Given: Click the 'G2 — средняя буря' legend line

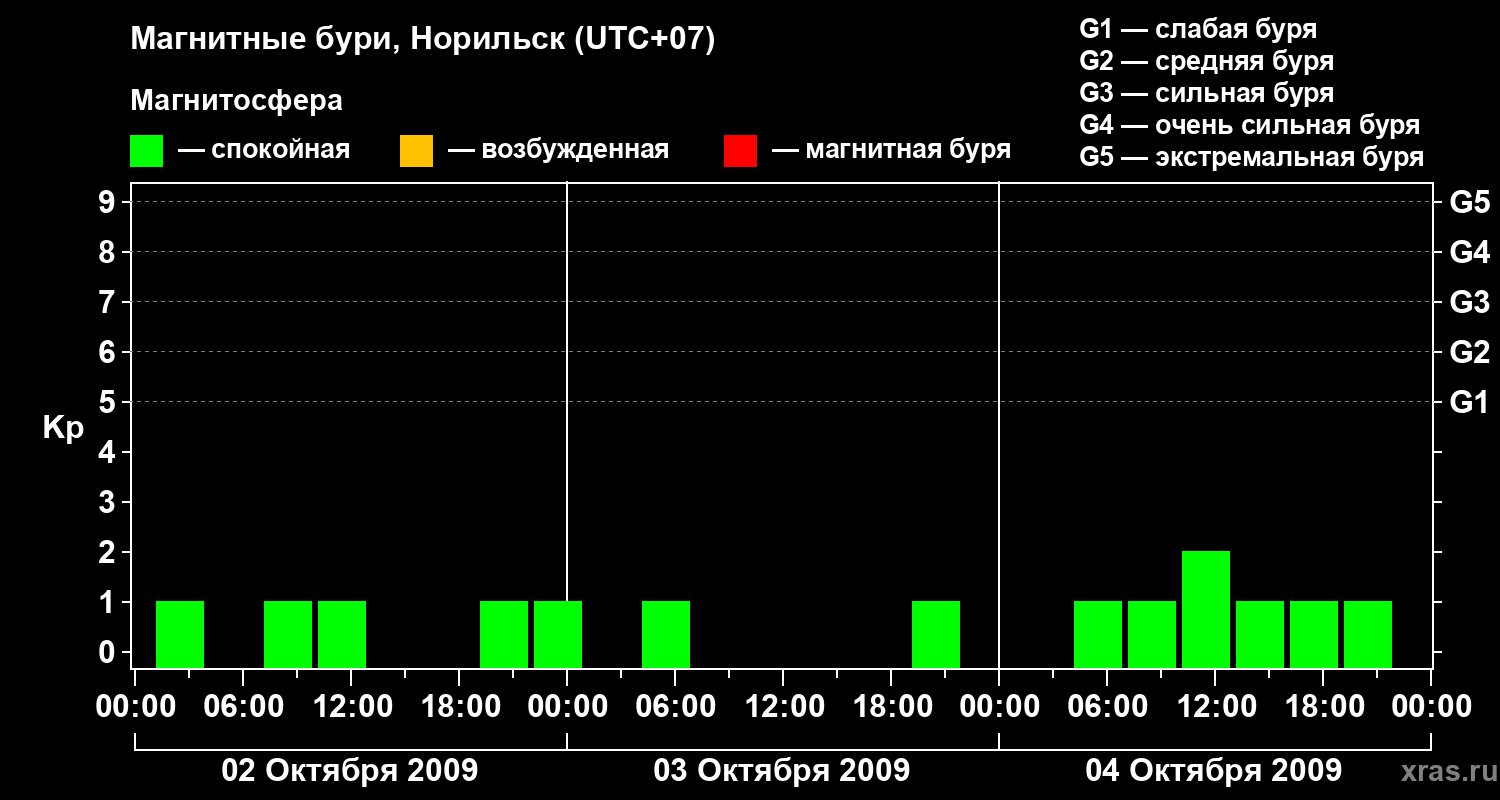Looking at the screenshot, I should tap(1206, 61).
